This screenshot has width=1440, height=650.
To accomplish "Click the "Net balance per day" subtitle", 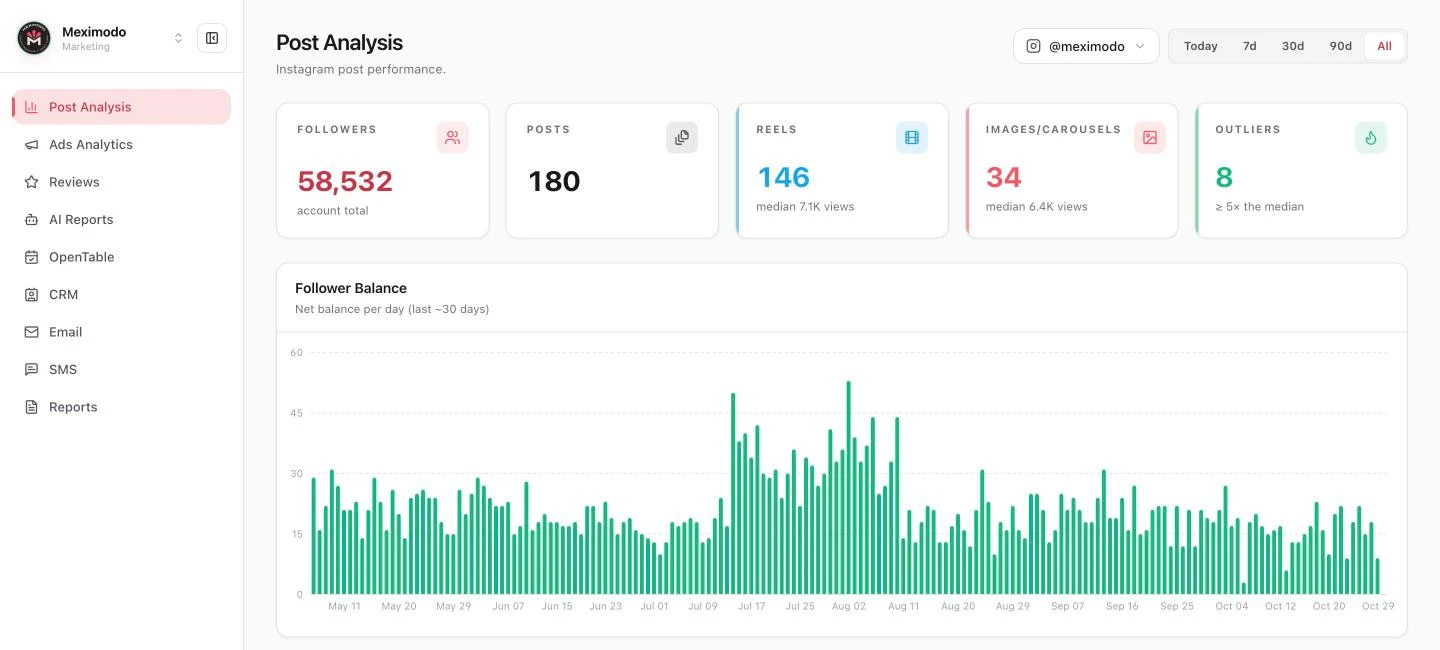I will tap(392, 309).
